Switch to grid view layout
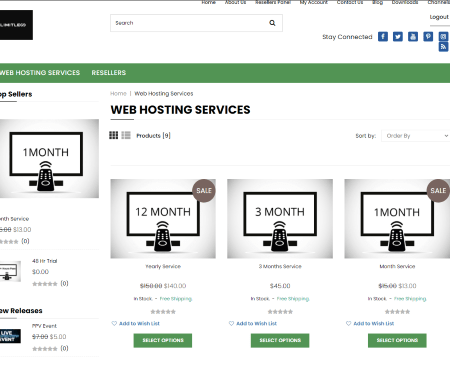The image size is (450, 366). [x=114, y=135]
